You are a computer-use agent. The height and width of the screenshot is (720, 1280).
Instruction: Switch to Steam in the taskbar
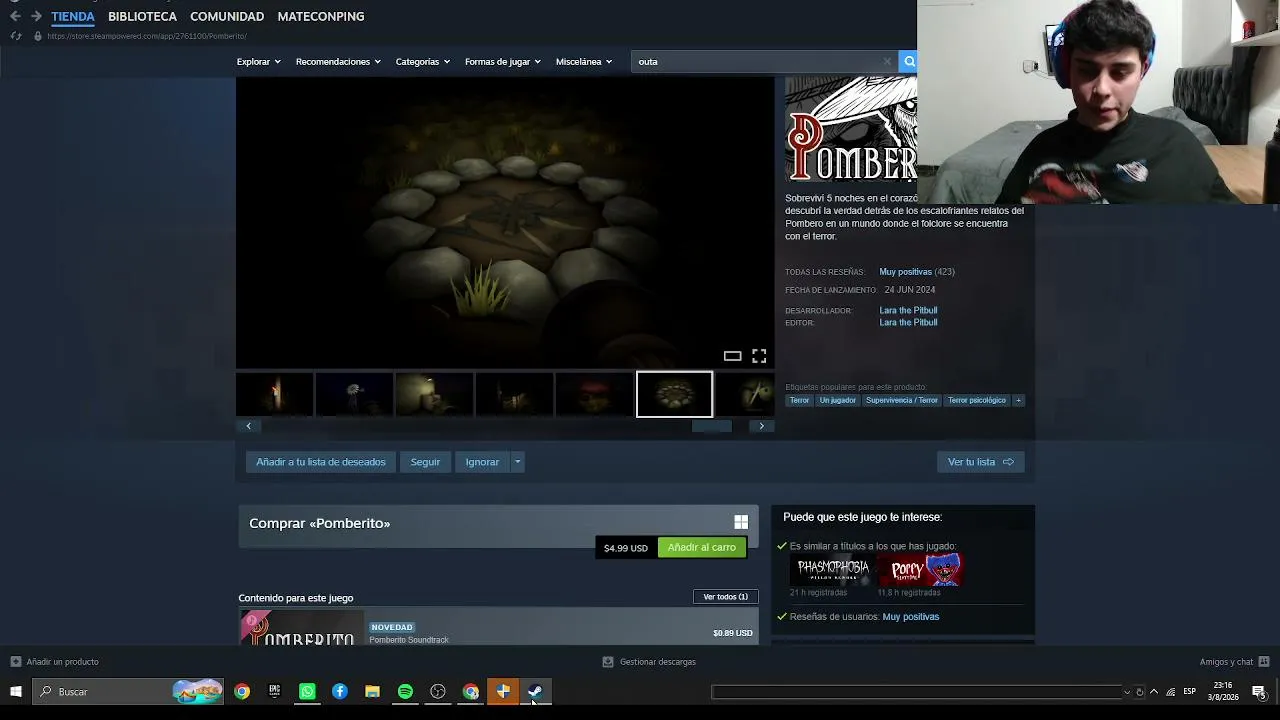(x=536, y=692)
